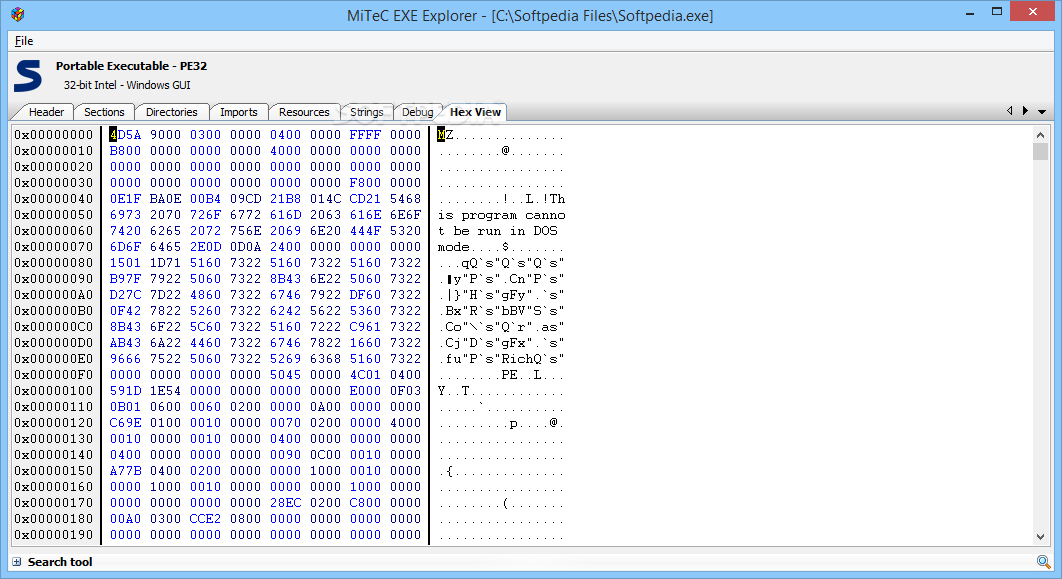Select hex word B800 in row 0x00000010
1062x579 pixels.
(x=125, y=151)
